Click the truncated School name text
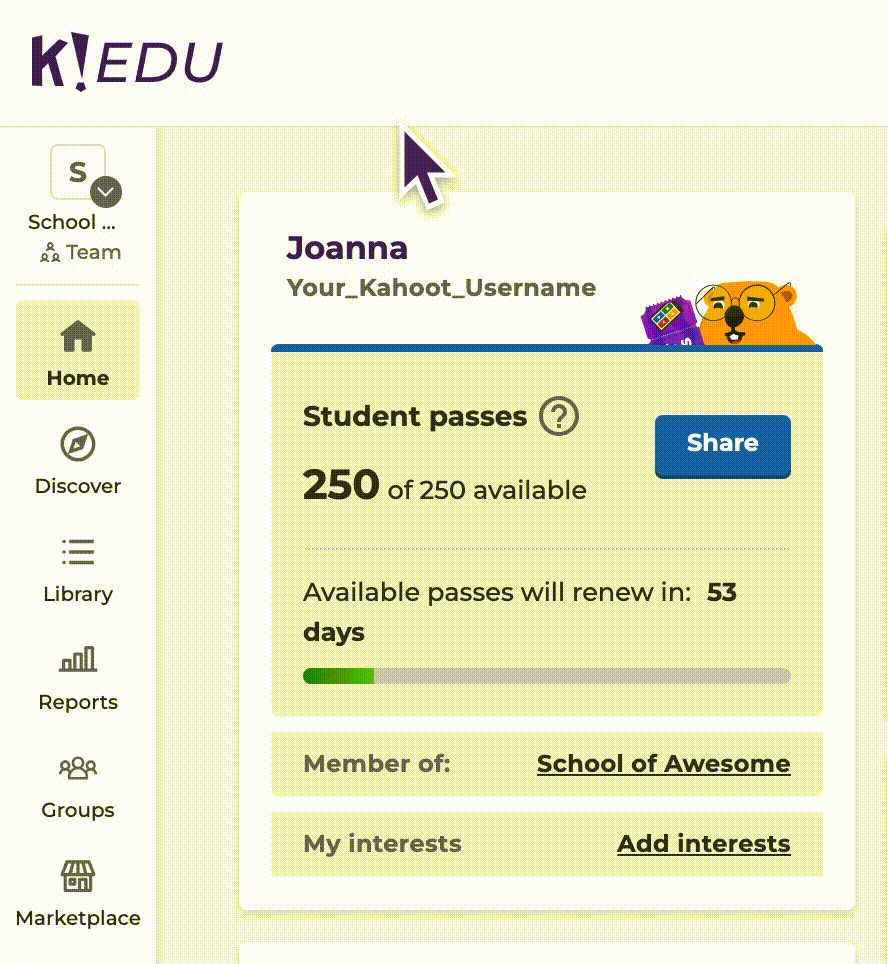 click(70, 222)
